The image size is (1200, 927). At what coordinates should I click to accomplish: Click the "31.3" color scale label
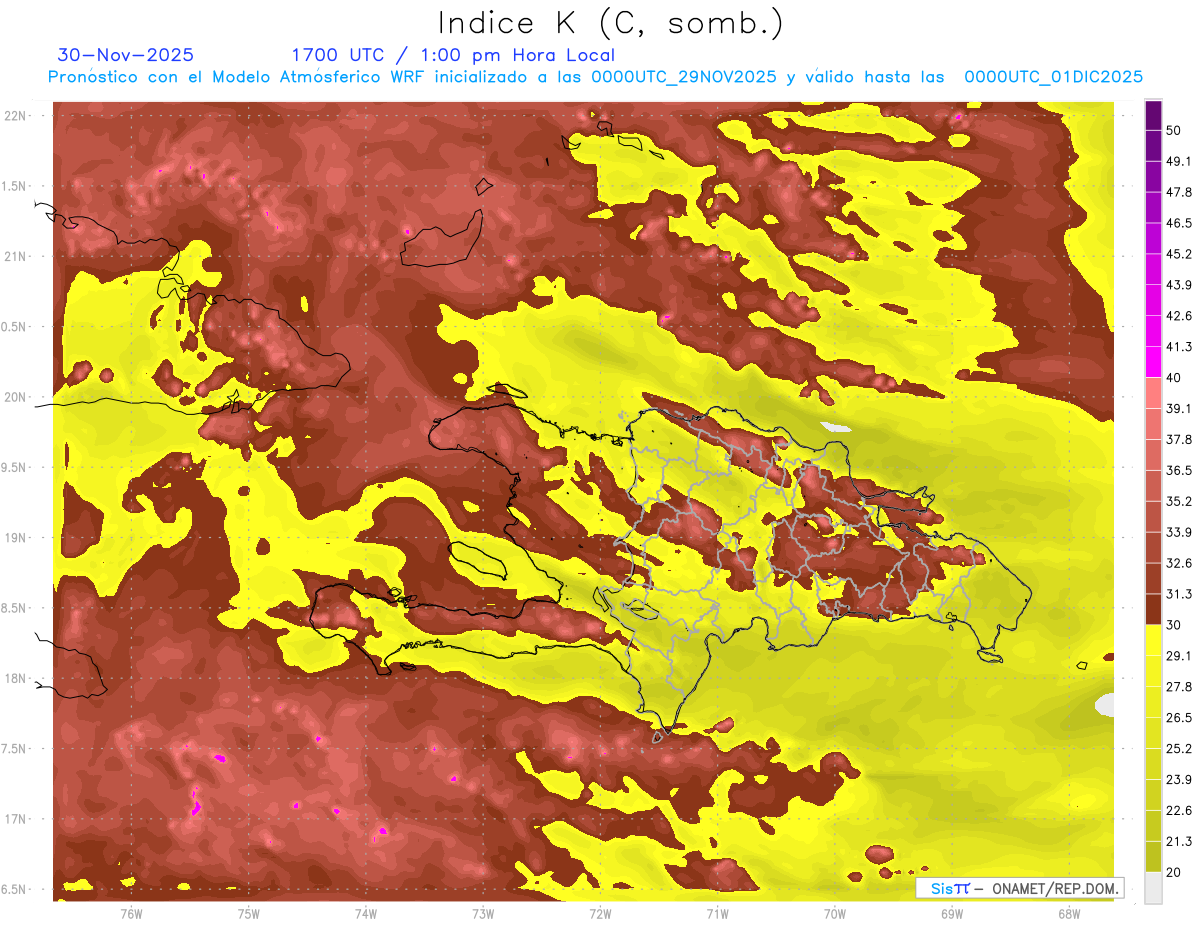point(1179,594)
